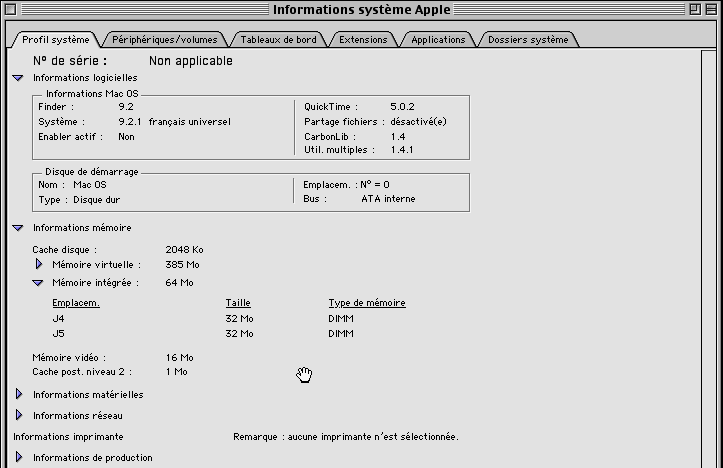Viewport: 723px width, 468px height.
Task: Click the window zoom box icon
Action: pos(695,9)
